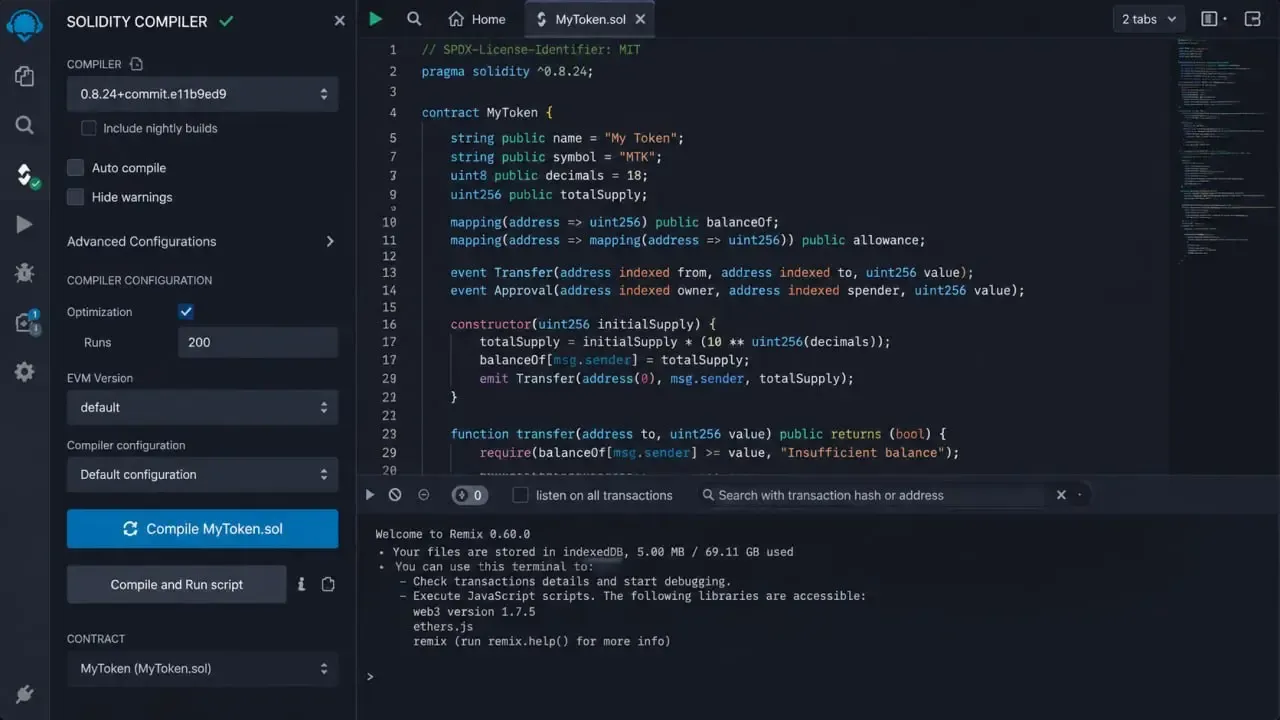Image resolution: width=1280 pixels, height=720 pixels.
Task: Enable Auto compile checkbox
Action: 75,167
